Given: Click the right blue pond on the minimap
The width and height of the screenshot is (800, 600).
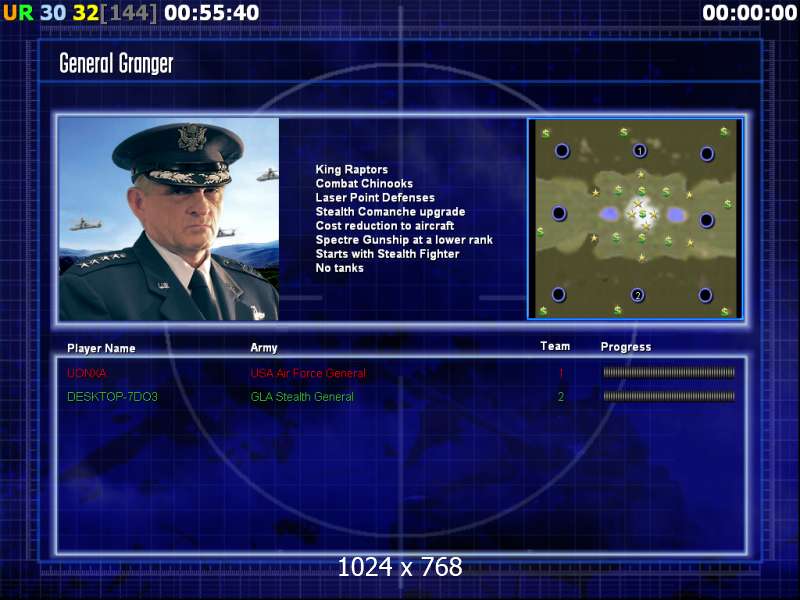Looking at the screenshot, I should click(677, 215).
